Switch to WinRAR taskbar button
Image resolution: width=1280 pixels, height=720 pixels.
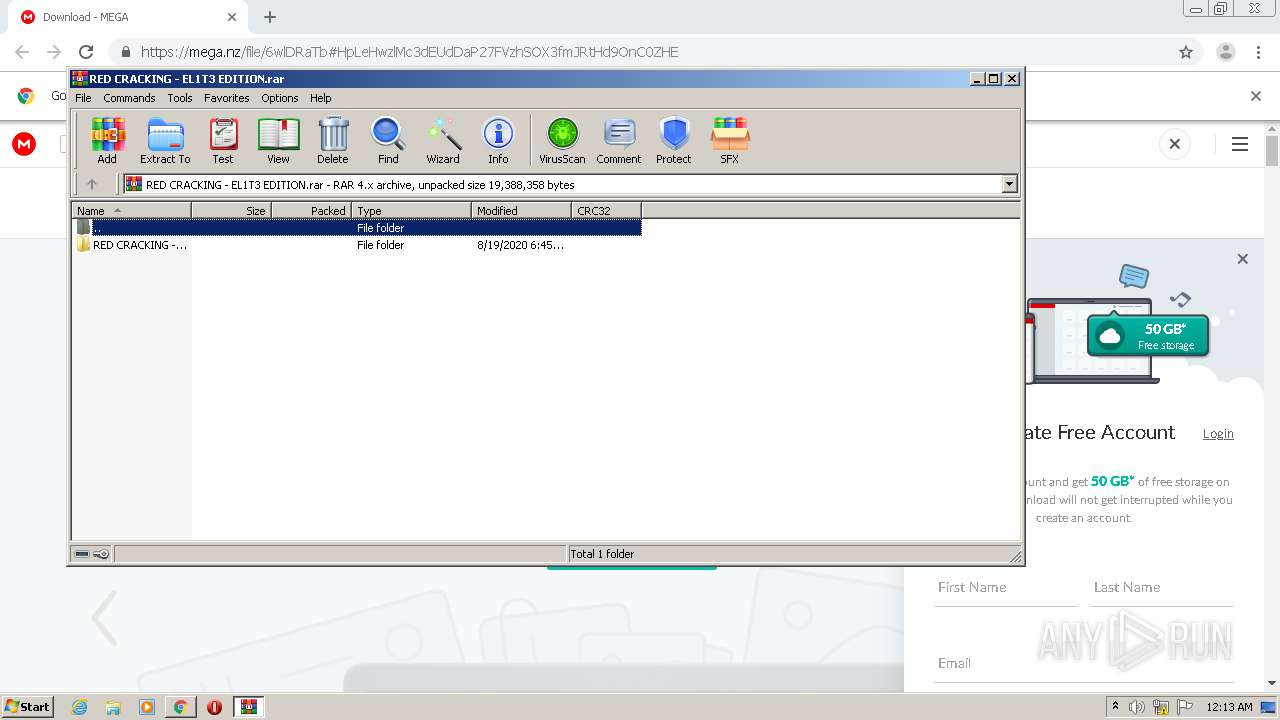248,707
